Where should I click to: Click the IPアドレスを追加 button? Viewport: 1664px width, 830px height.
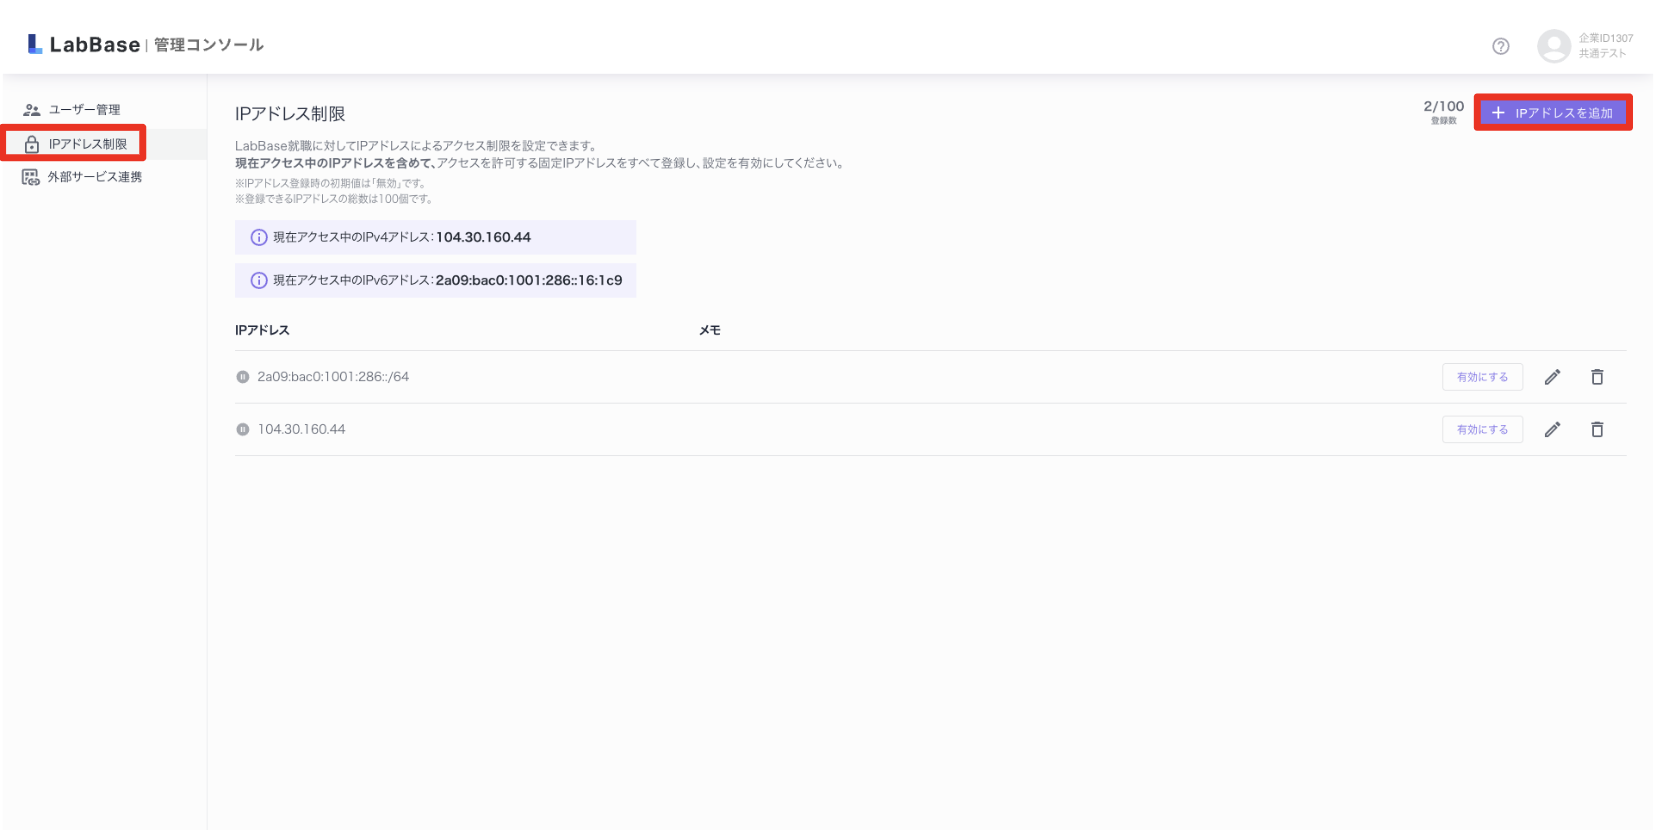(x=1553, y=113)
